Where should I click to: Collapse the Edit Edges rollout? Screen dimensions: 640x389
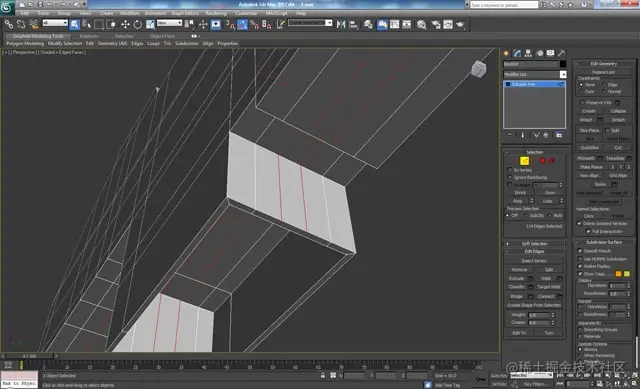(534, 251)
